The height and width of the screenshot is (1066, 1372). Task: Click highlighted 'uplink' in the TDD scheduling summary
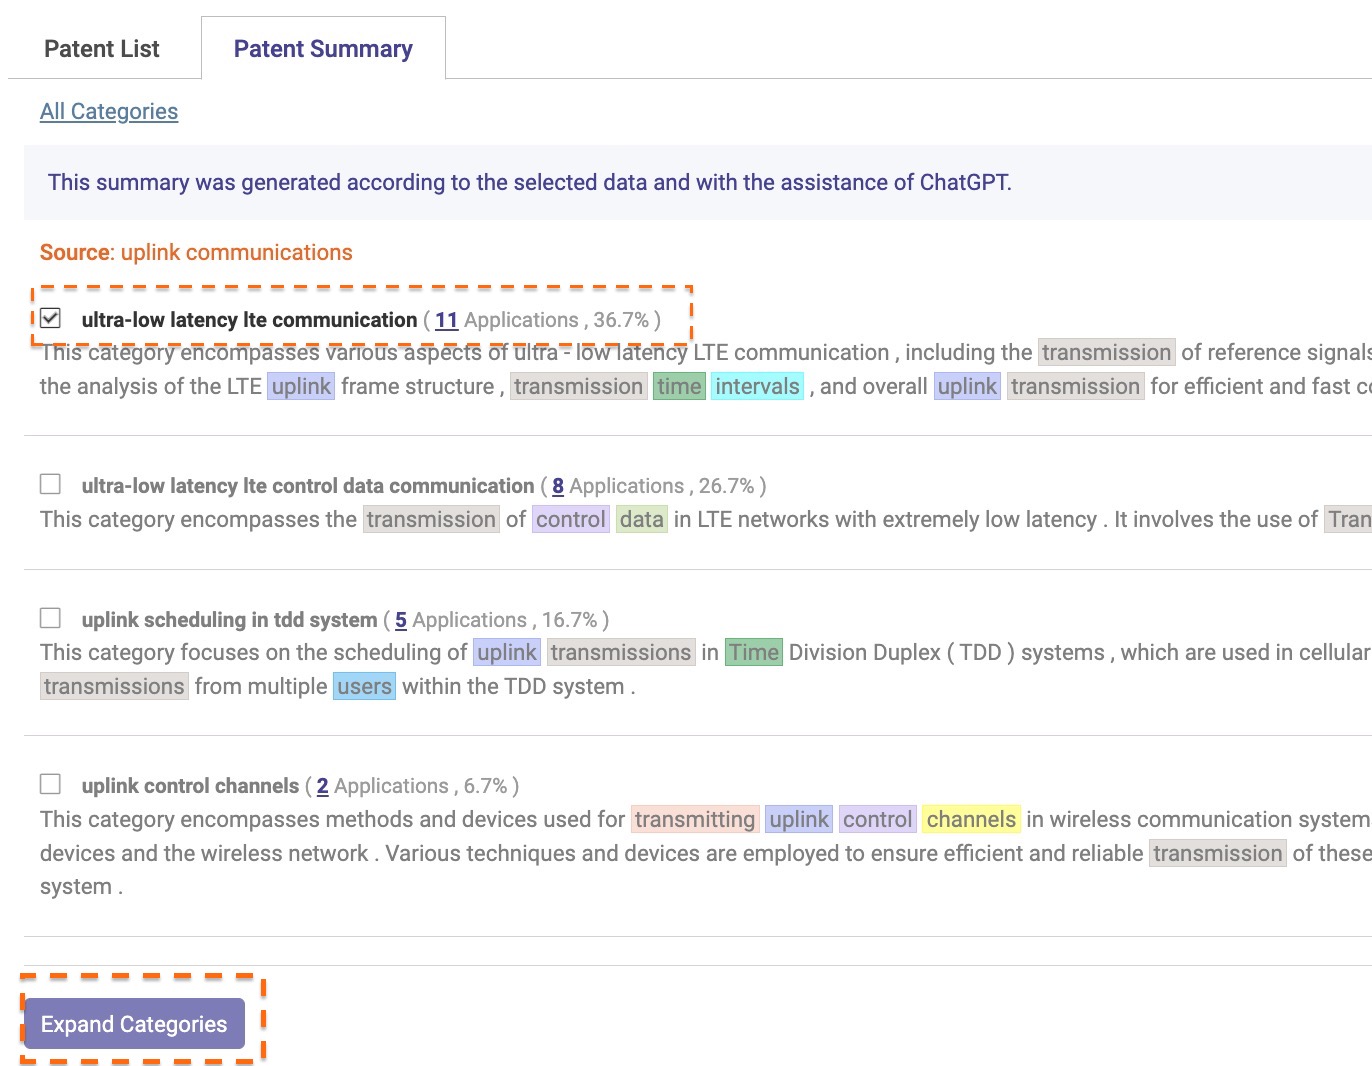click(507, 652)
